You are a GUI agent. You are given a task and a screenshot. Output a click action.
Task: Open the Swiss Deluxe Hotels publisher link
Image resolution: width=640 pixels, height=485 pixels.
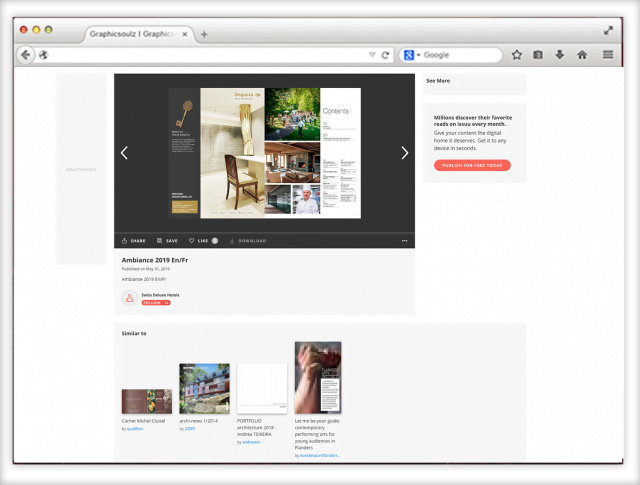tap(160, 295)
